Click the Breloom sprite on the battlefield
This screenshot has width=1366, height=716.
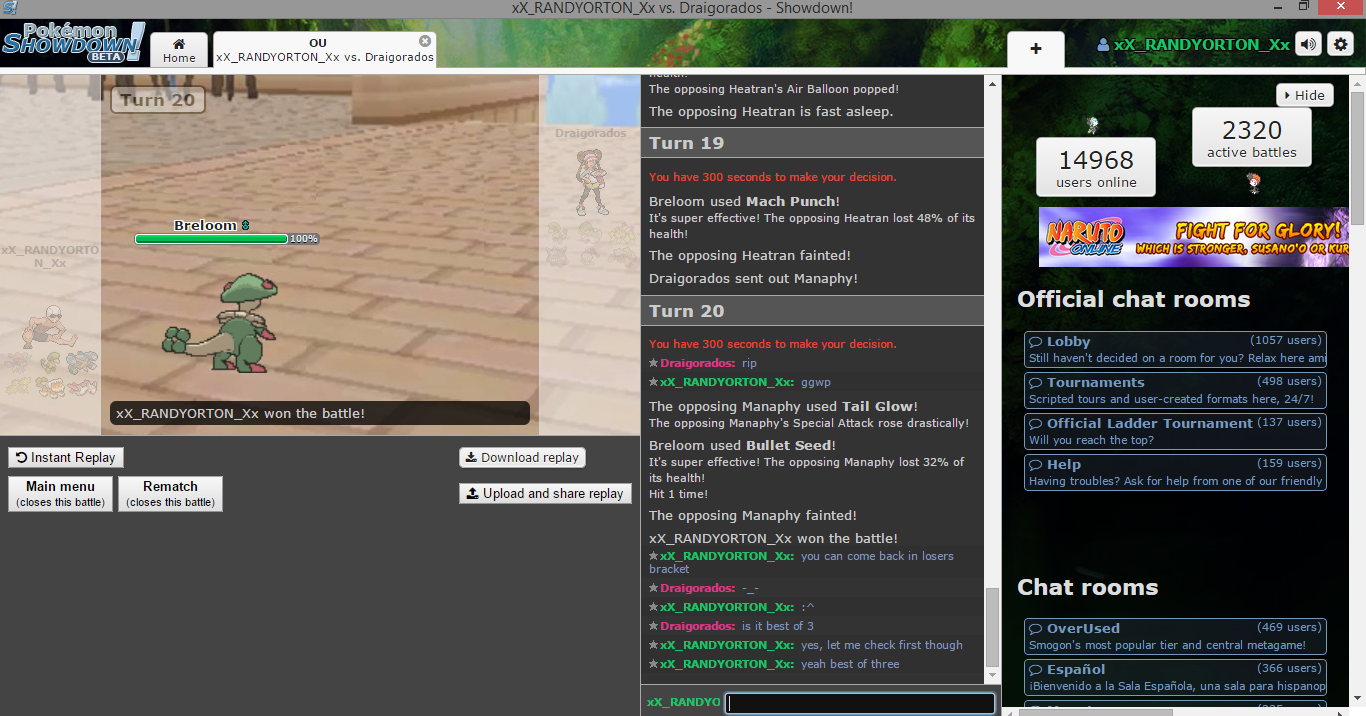click(x=221, y=322)
